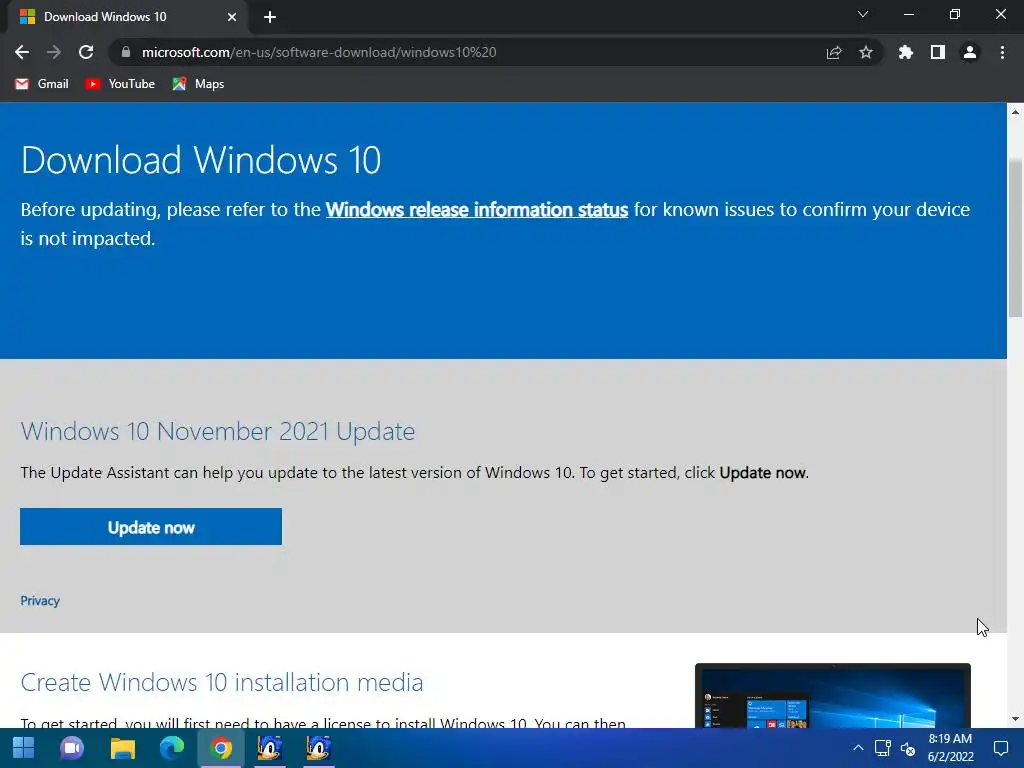This screenshot has height=768, width=1024.
Task: Open the Teams chat taskbar icon
Action: [x=72, y=748]
